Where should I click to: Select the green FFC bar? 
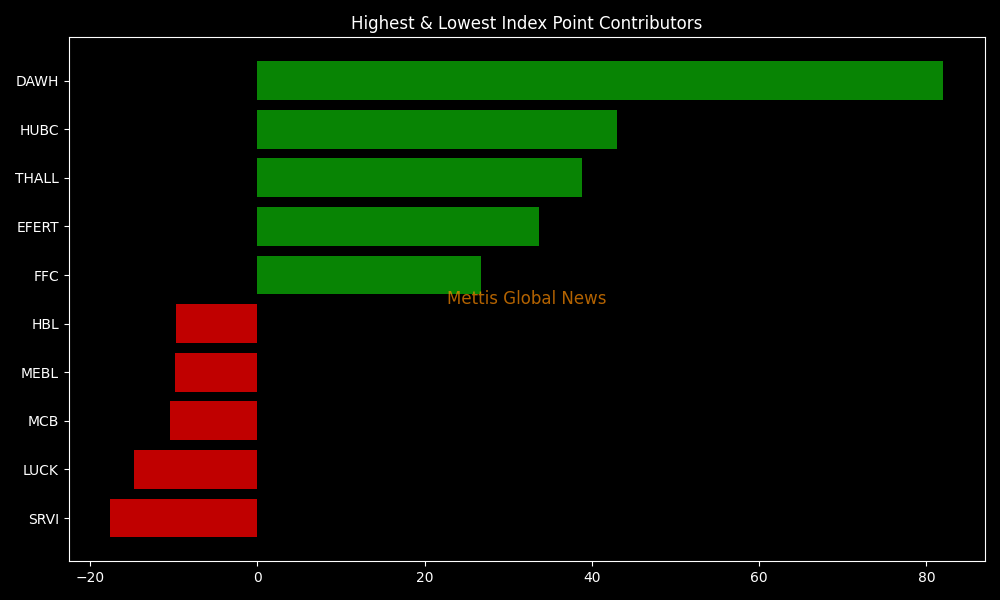coord(369,275)
